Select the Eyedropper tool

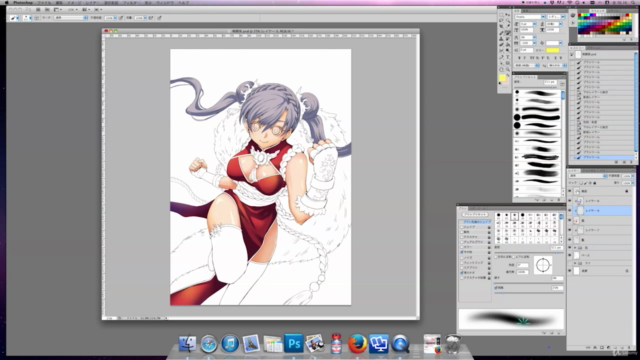[508, 26]
